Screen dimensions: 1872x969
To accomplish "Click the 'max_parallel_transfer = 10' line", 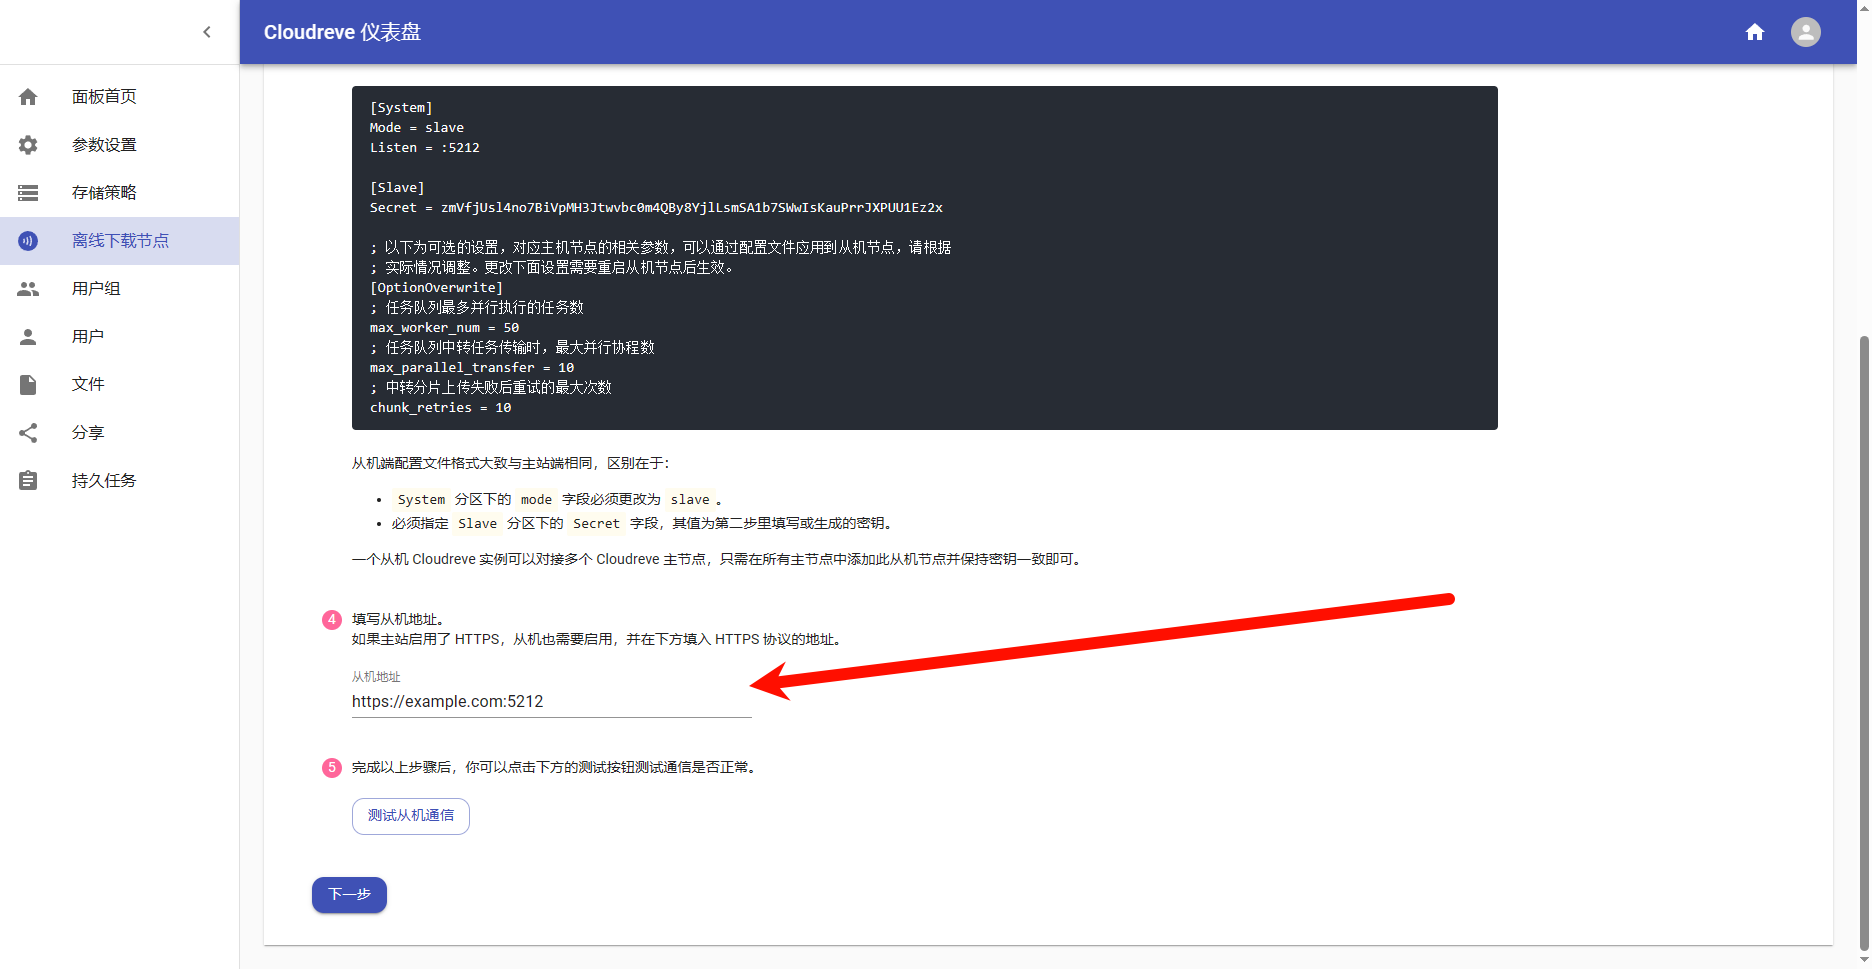I will 472,368.
